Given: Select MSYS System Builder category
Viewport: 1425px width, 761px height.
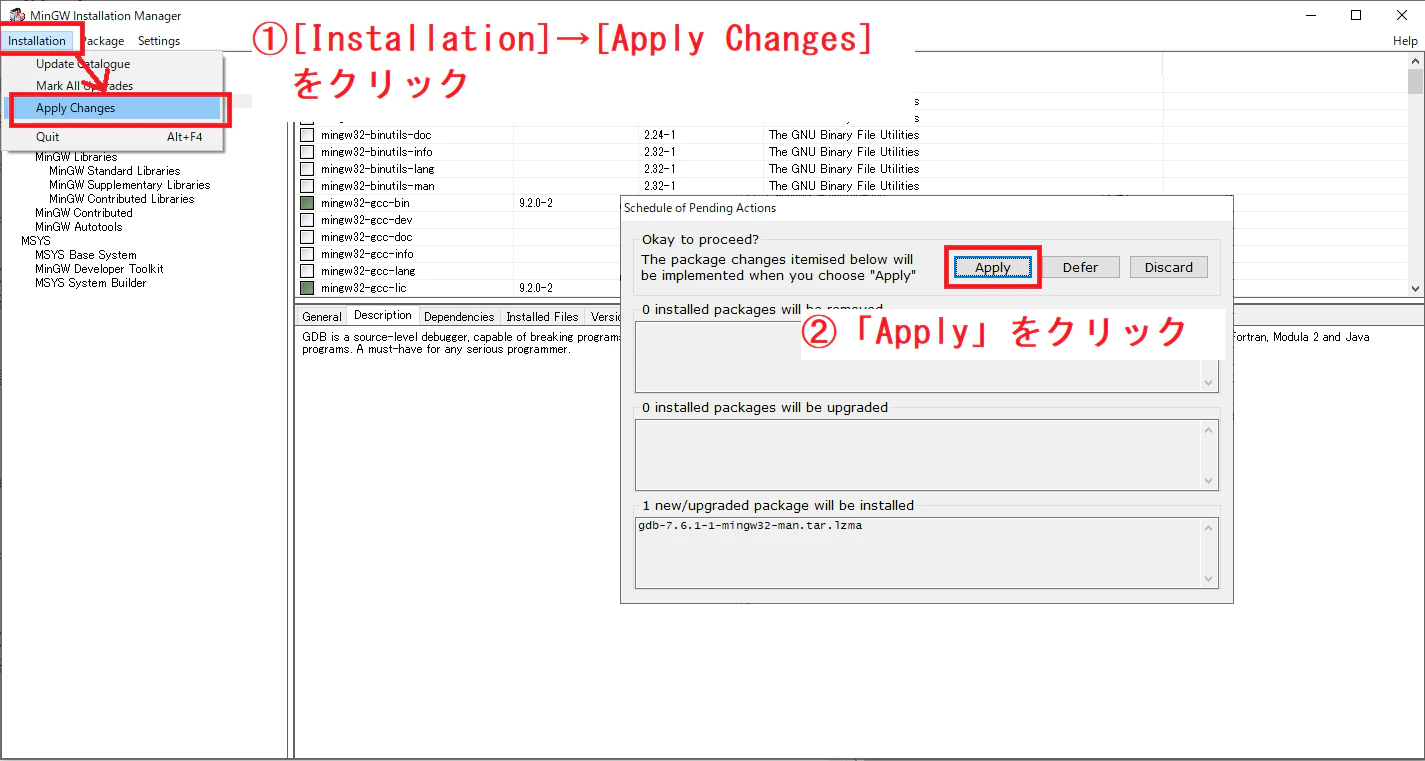Looking at the screenshot, I should 91,283.
